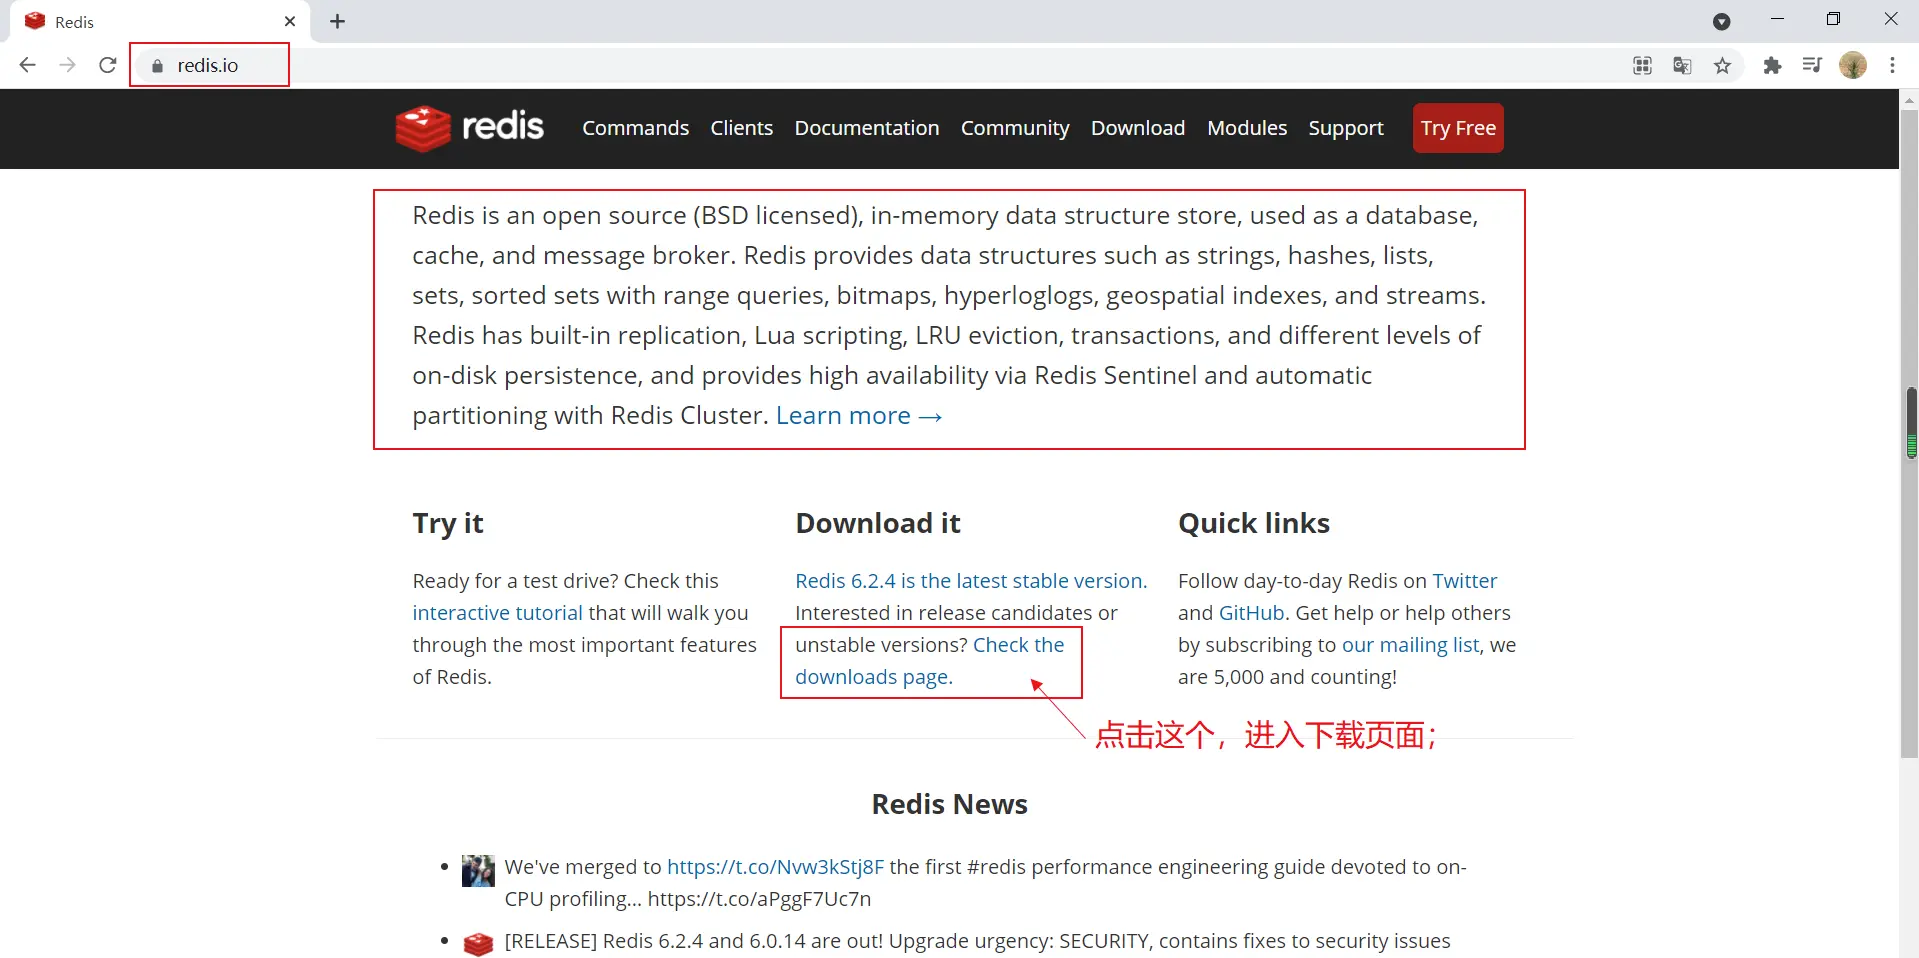Open a new tab with plus button
1919x958 pixels.
(x=338, y=21)
